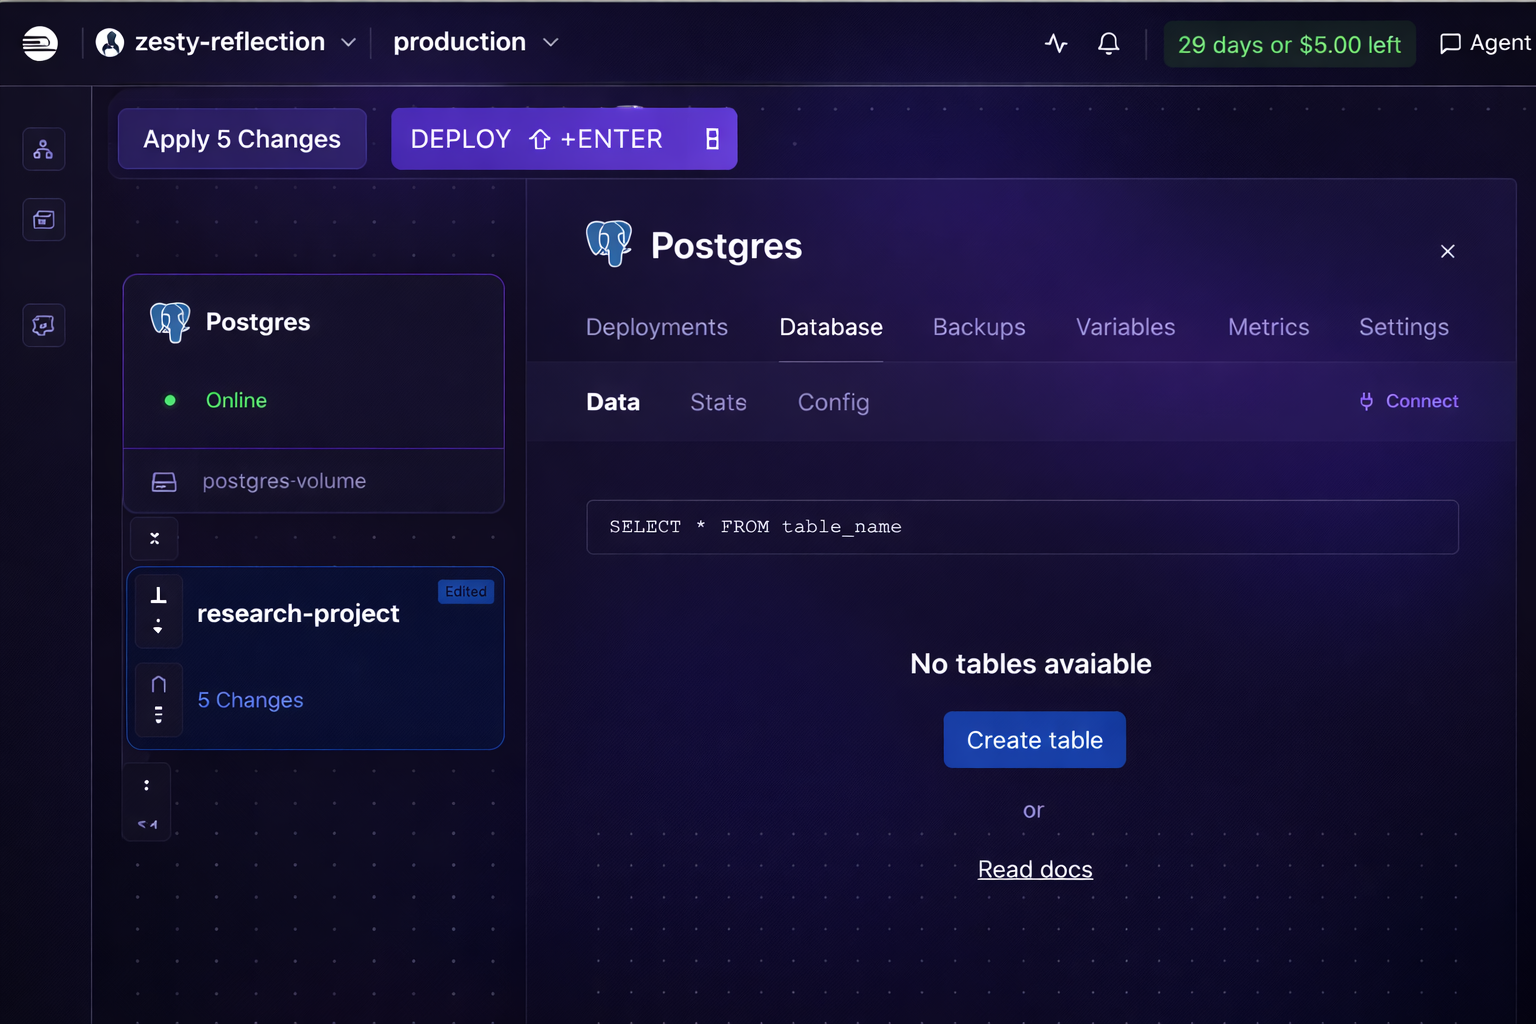This screenshot has width=1536, height=1024.
Task: Click the Railway logo in the header
Action: pos(40,43)
